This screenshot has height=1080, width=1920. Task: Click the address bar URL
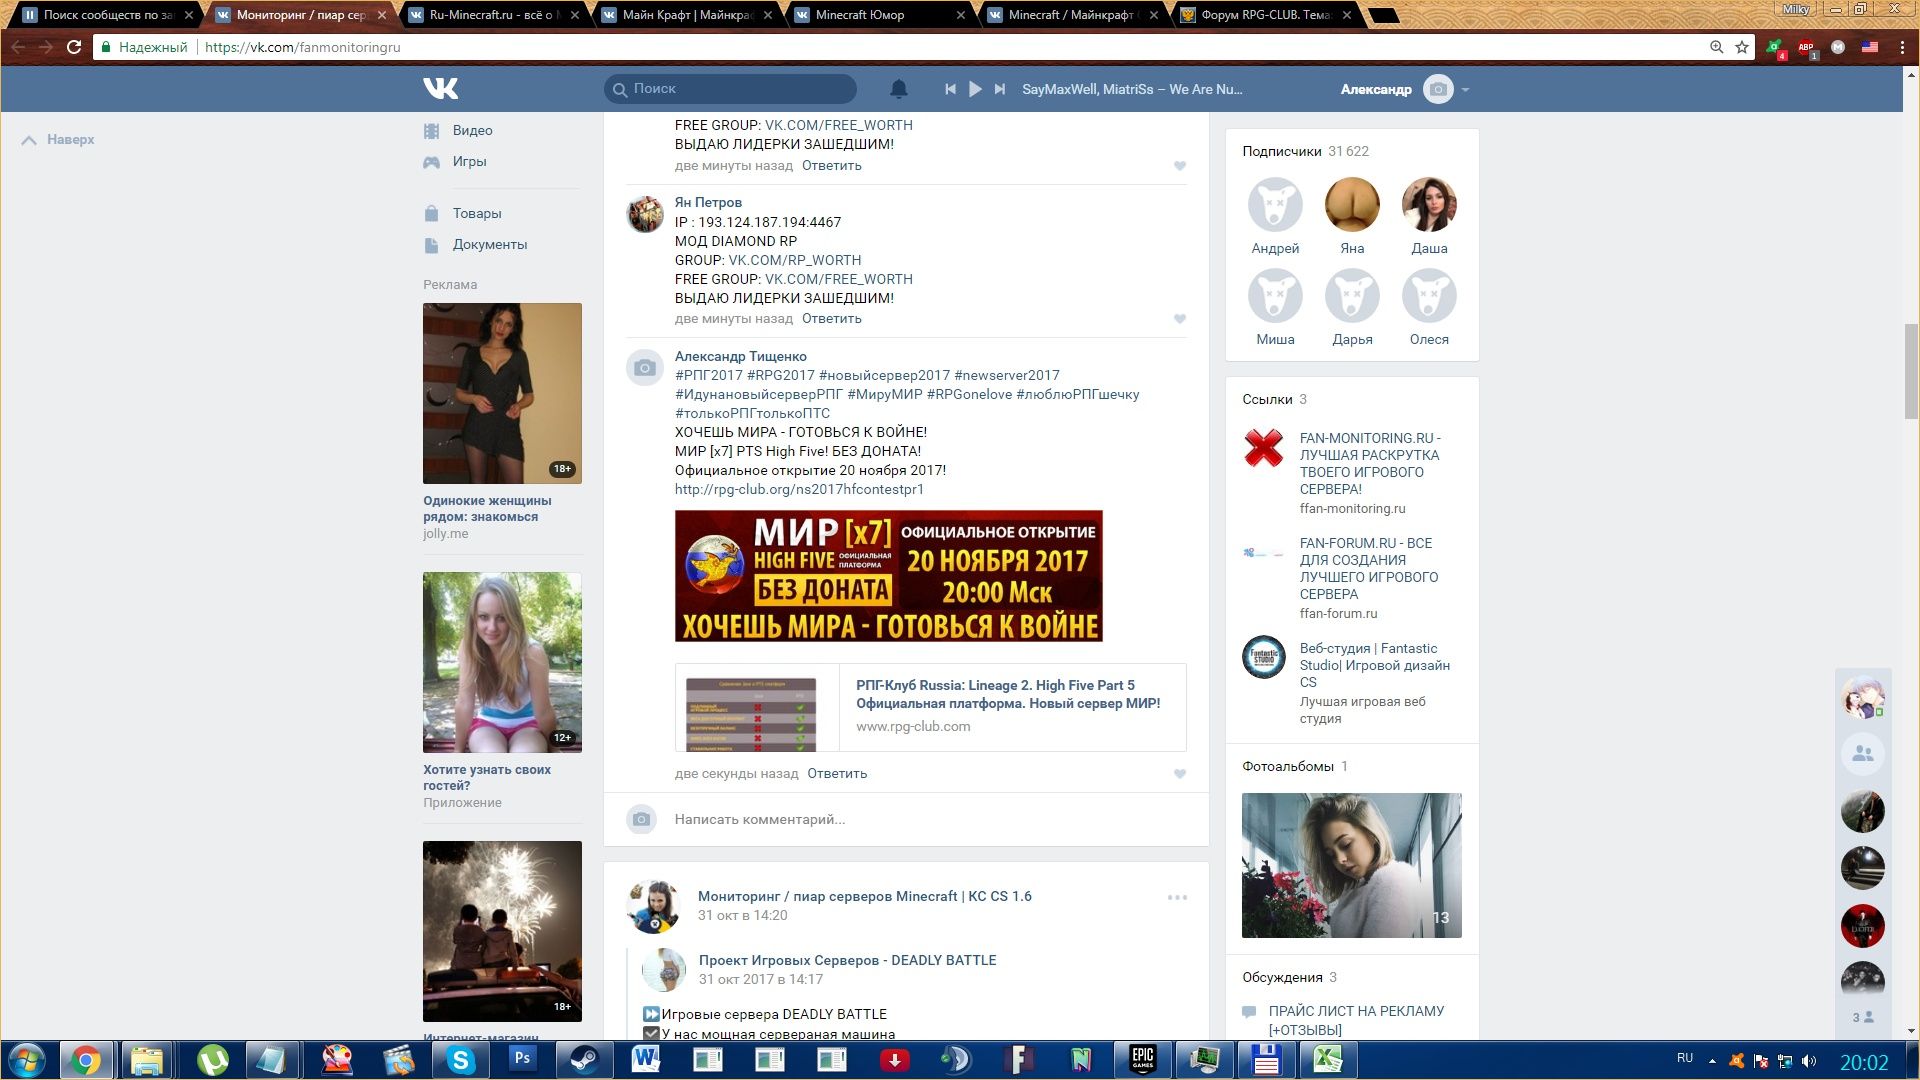click(x=302, y=47)
